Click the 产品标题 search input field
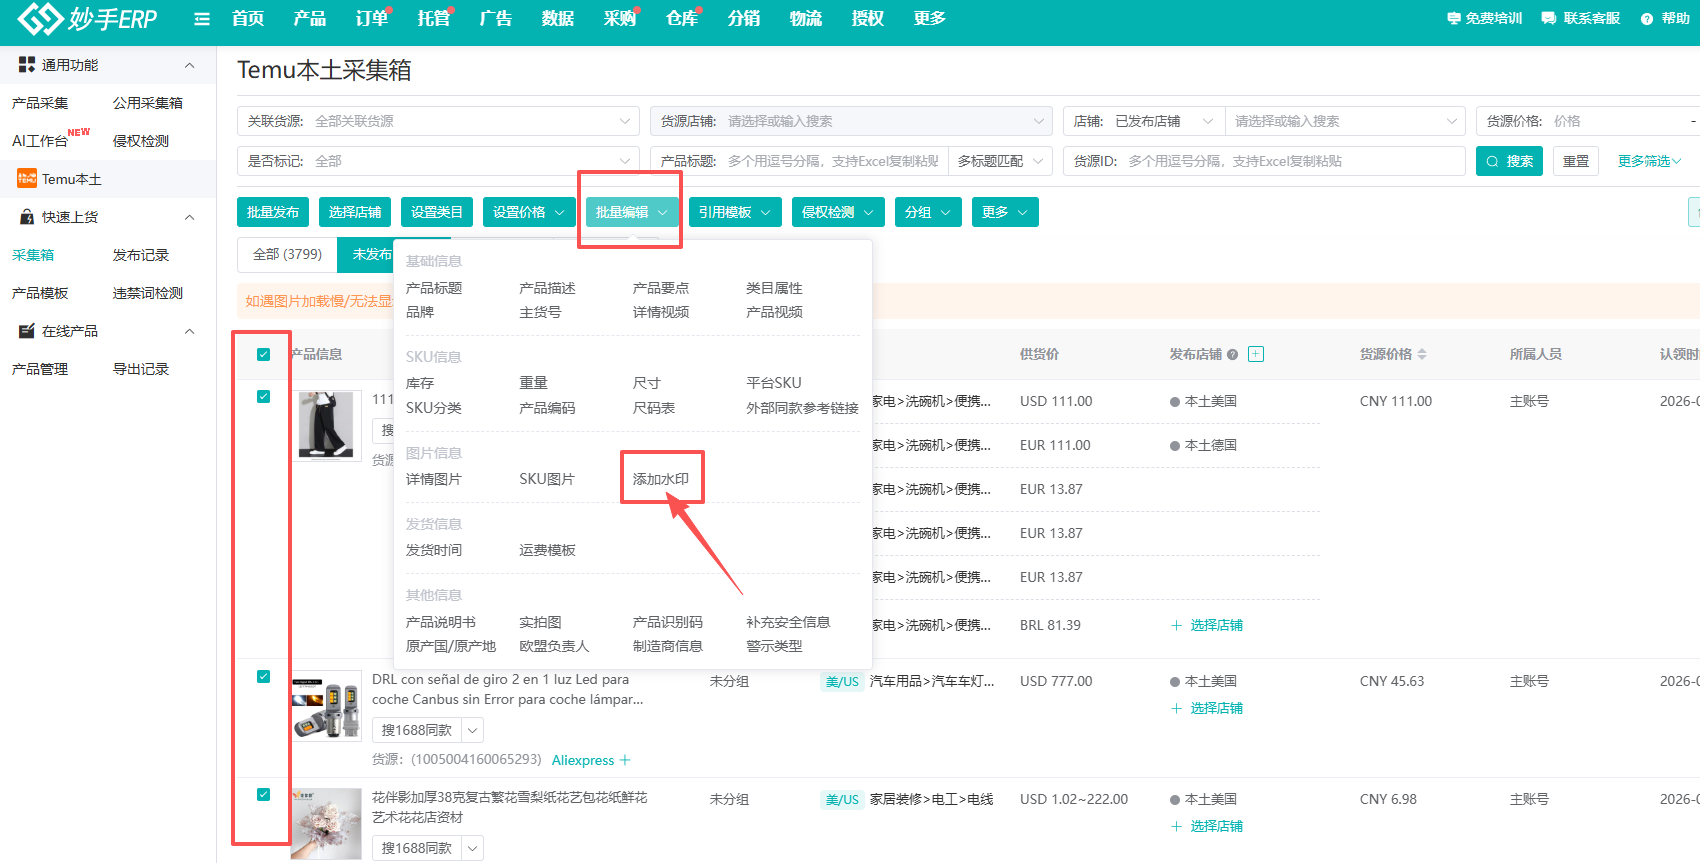Viewport: 1700px width, 863px height. [833, 161]
